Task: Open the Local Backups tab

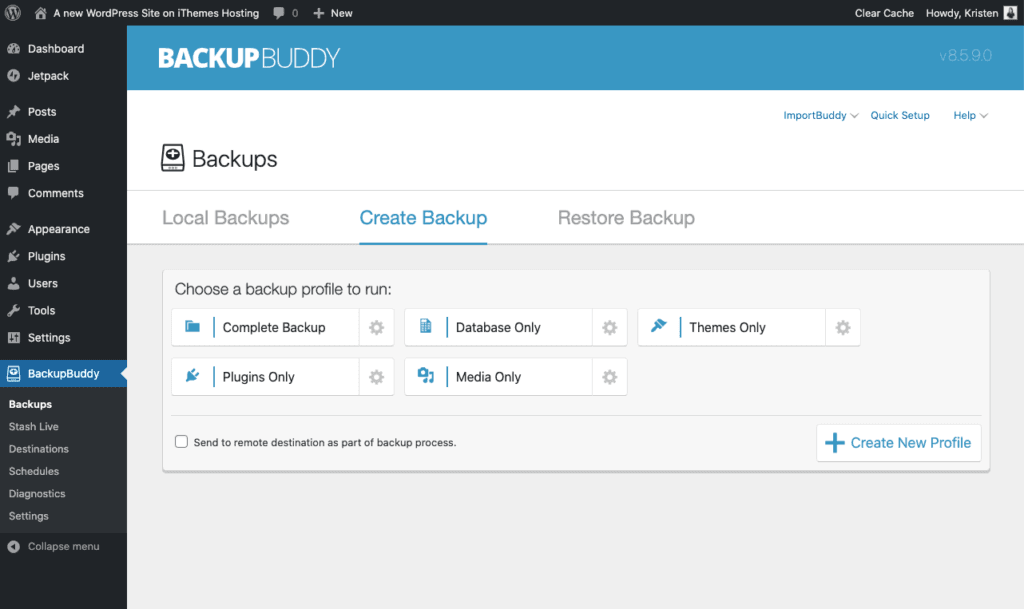Action: [225, 217]
